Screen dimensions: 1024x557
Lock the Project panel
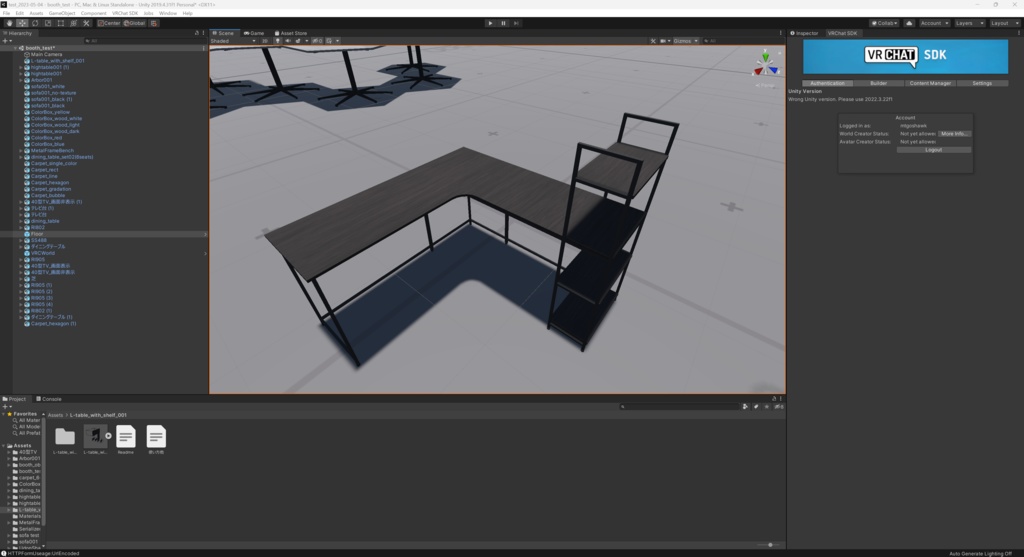point(774,398)
